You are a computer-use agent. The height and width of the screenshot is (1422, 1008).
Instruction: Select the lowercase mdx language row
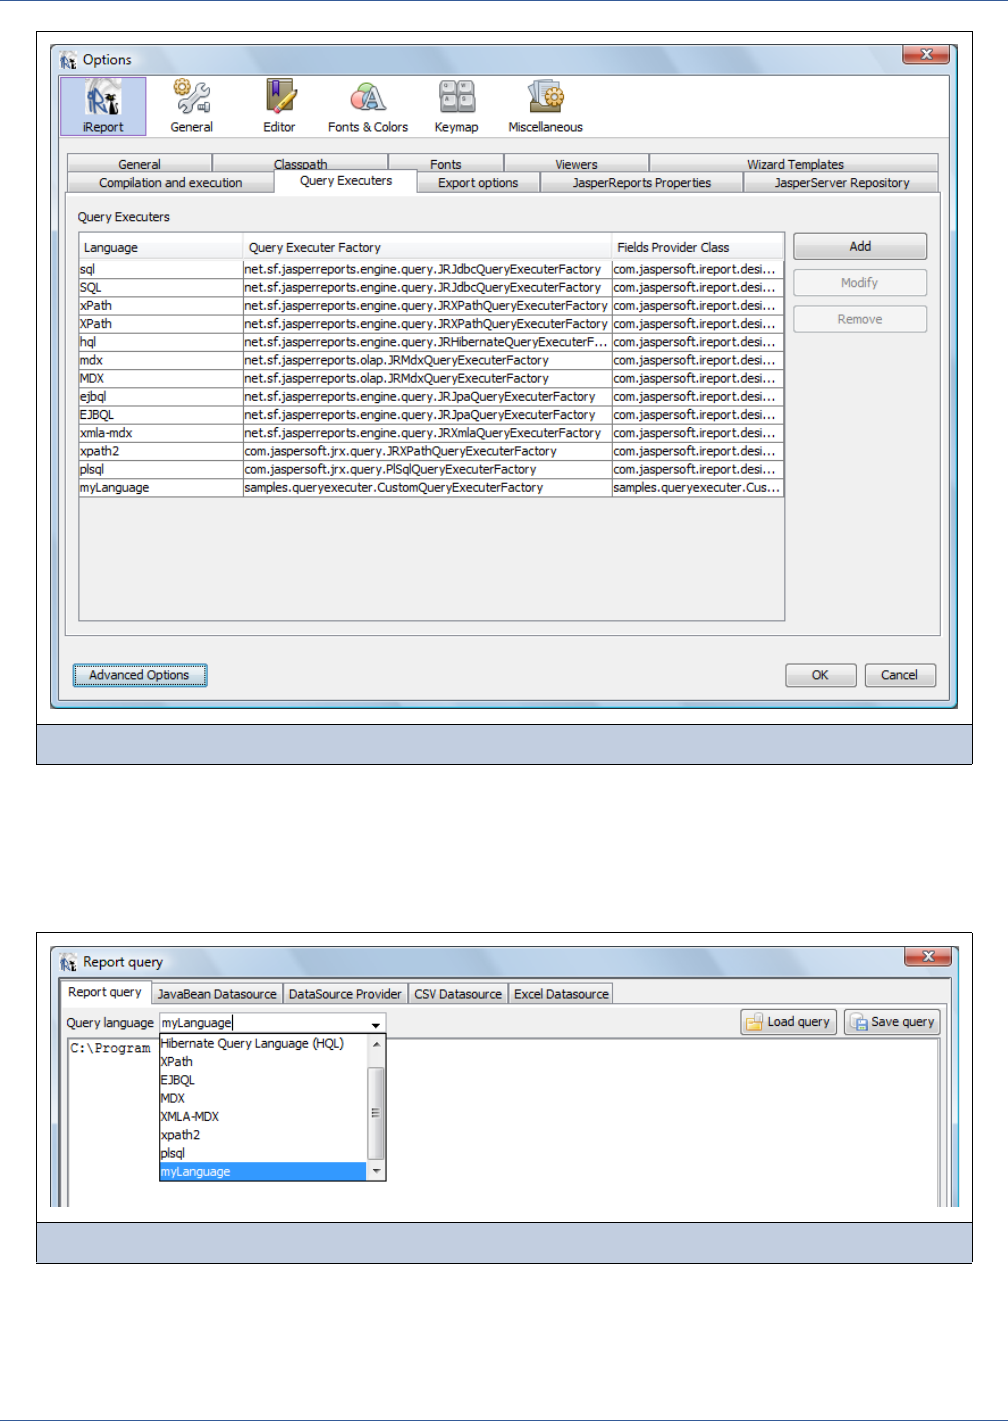431,360
